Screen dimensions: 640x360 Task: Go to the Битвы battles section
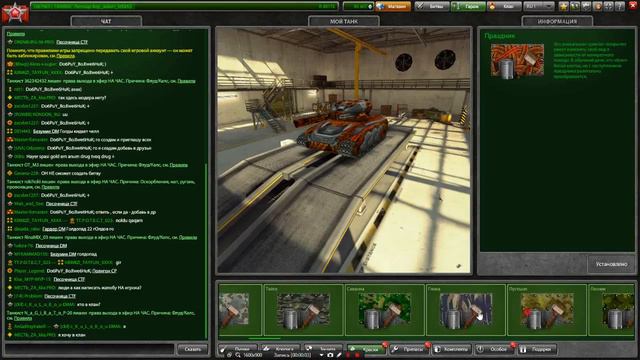pyautogui.click(x=432, y=6)
